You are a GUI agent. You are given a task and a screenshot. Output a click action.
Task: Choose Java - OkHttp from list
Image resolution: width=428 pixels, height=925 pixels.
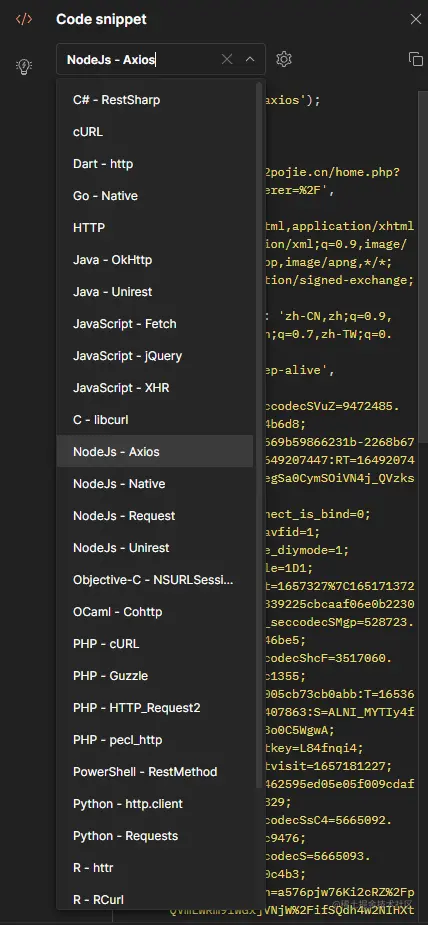pyautogui.click(x=155, y=260)
